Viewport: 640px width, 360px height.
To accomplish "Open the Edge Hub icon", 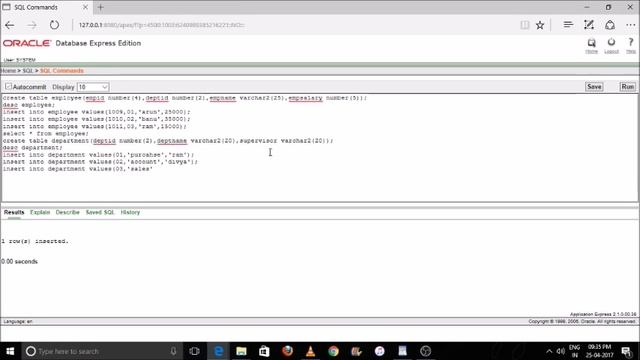I will point(568,25).
